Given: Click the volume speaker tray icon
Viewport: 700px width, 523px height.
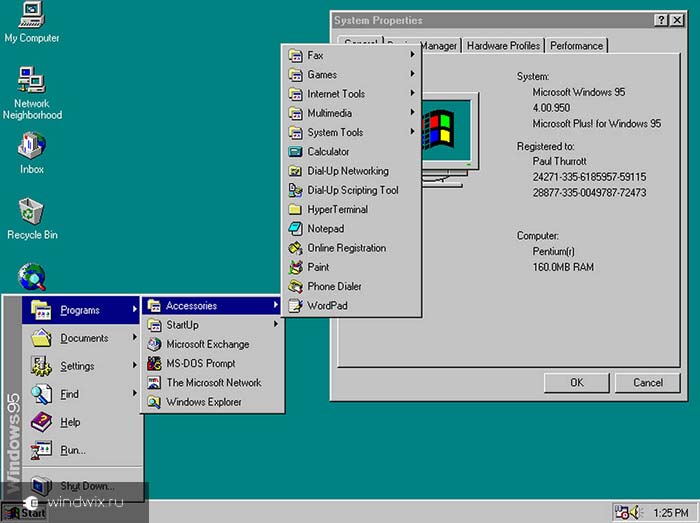Looking at the screenshot, I should (x=636, y=512).
